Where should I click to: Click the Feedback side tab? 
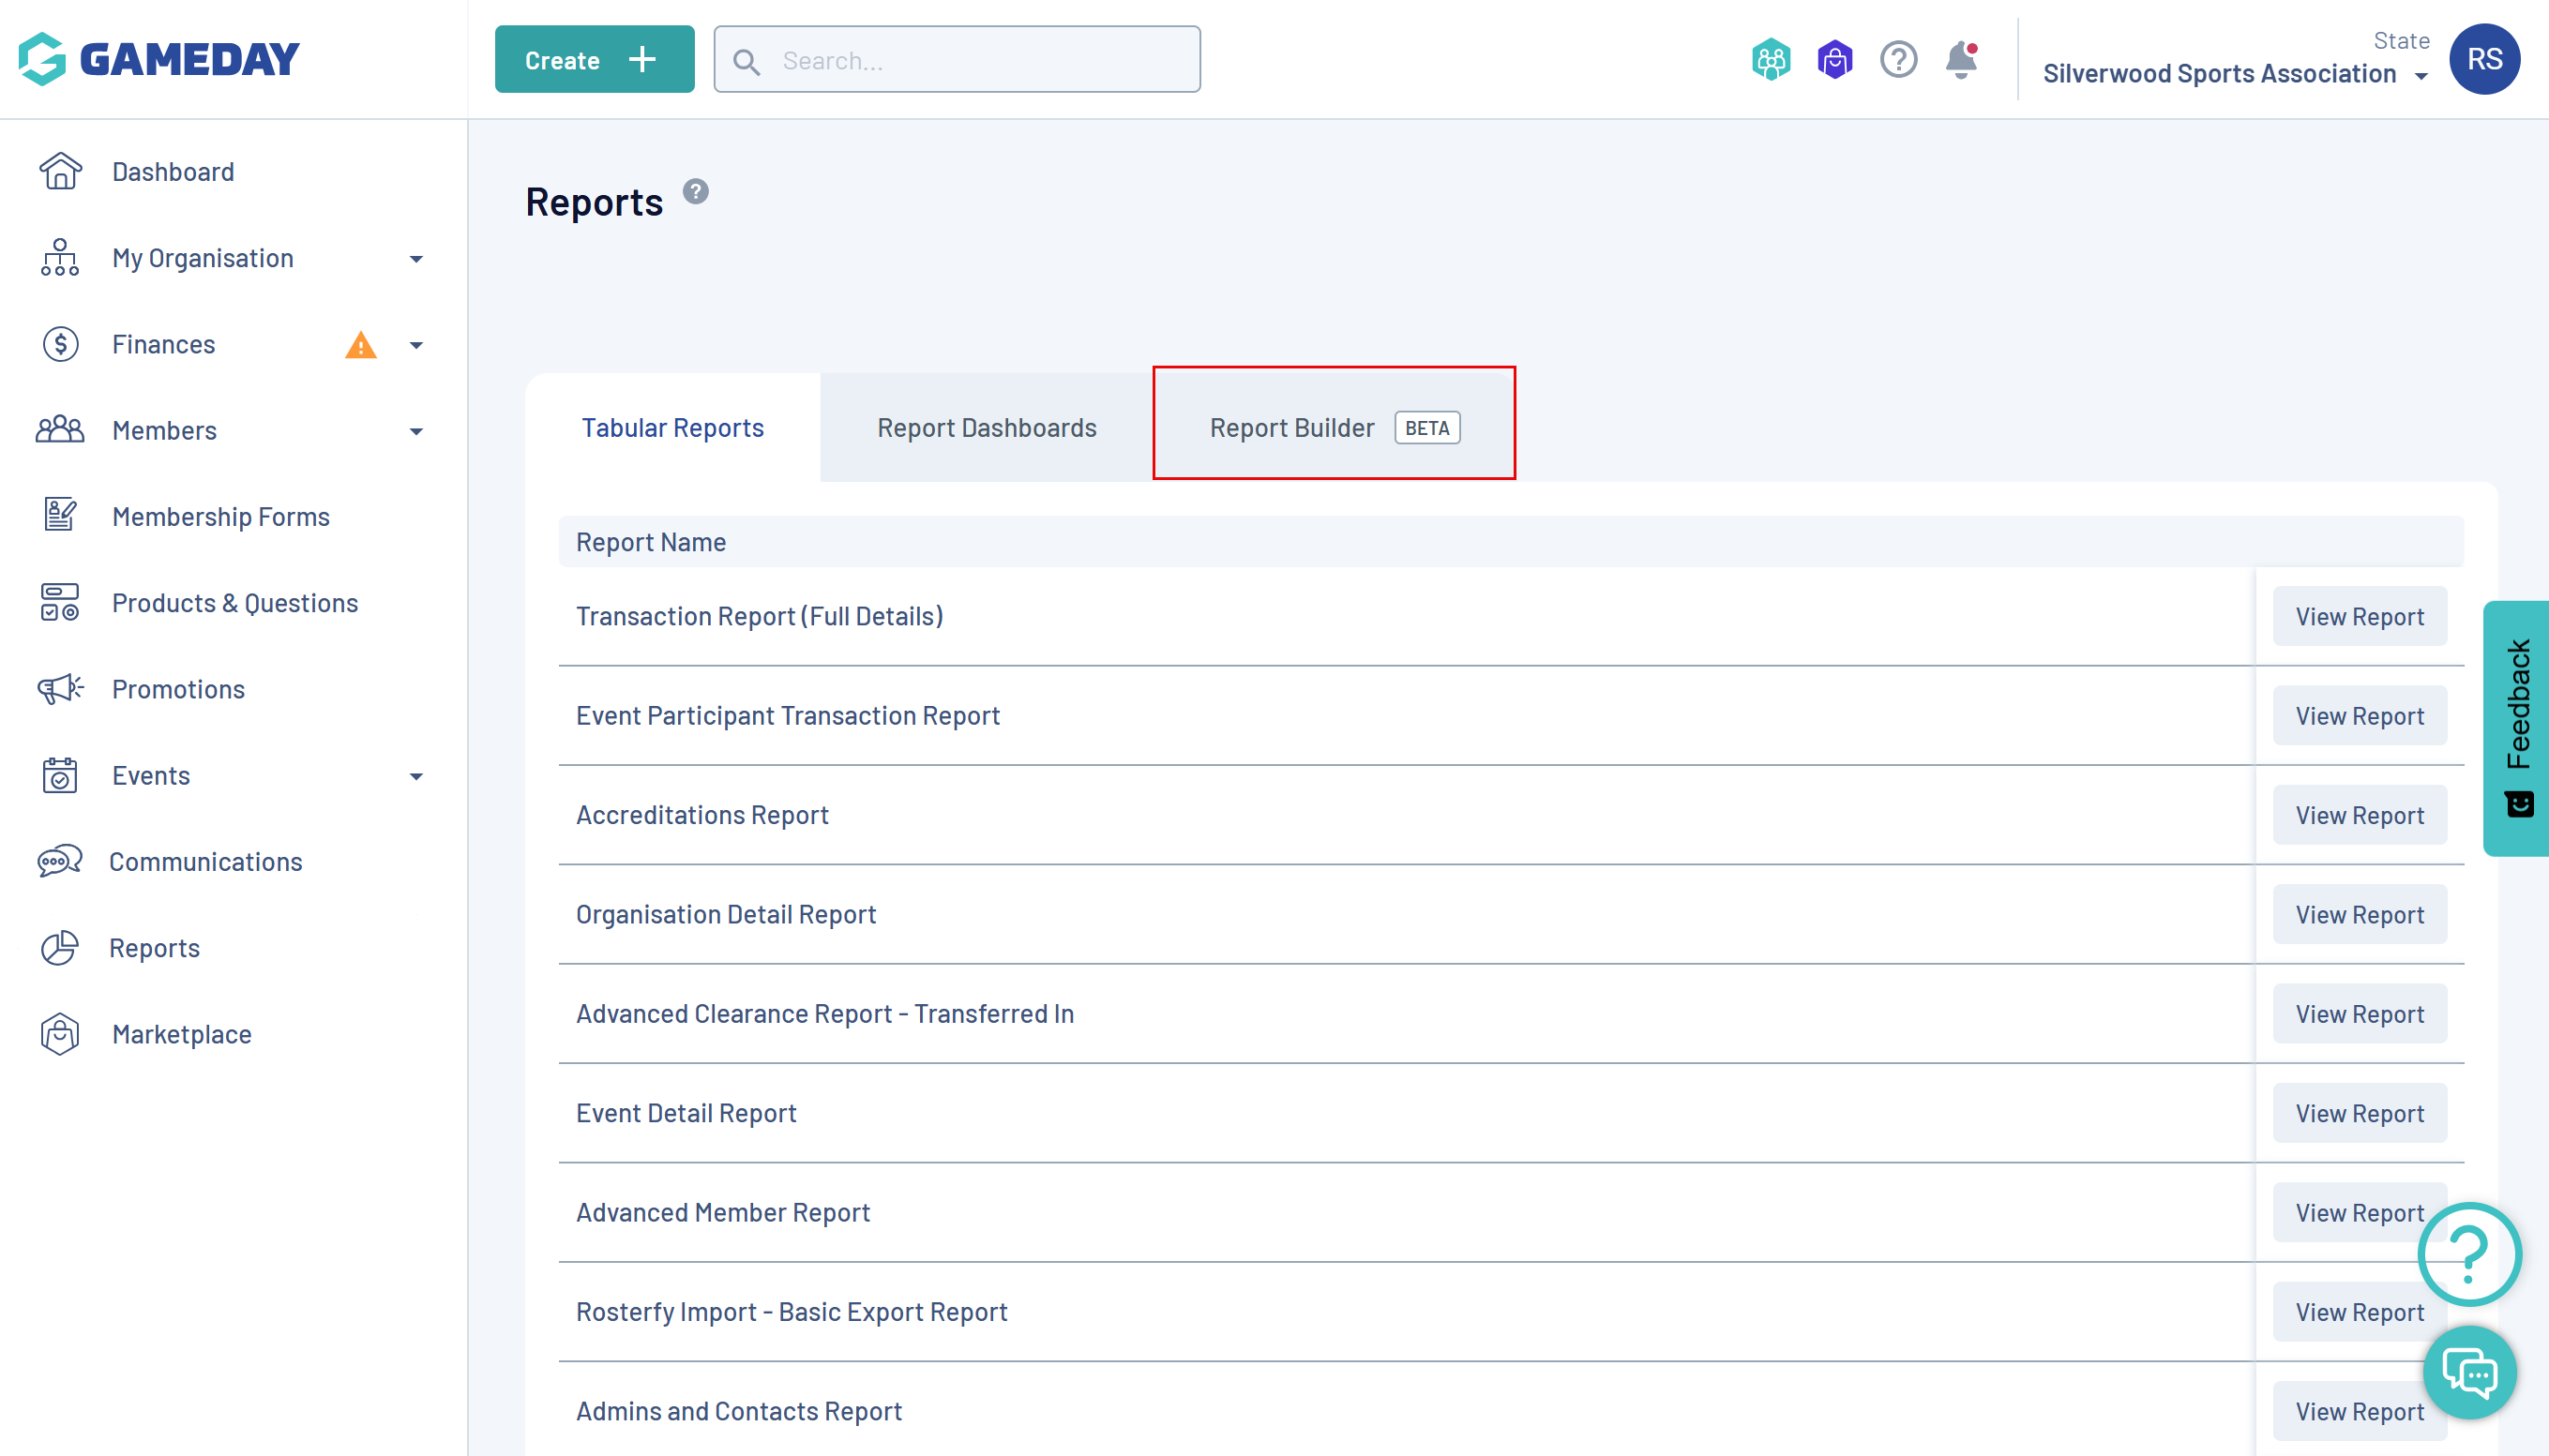pos(2517,728)
